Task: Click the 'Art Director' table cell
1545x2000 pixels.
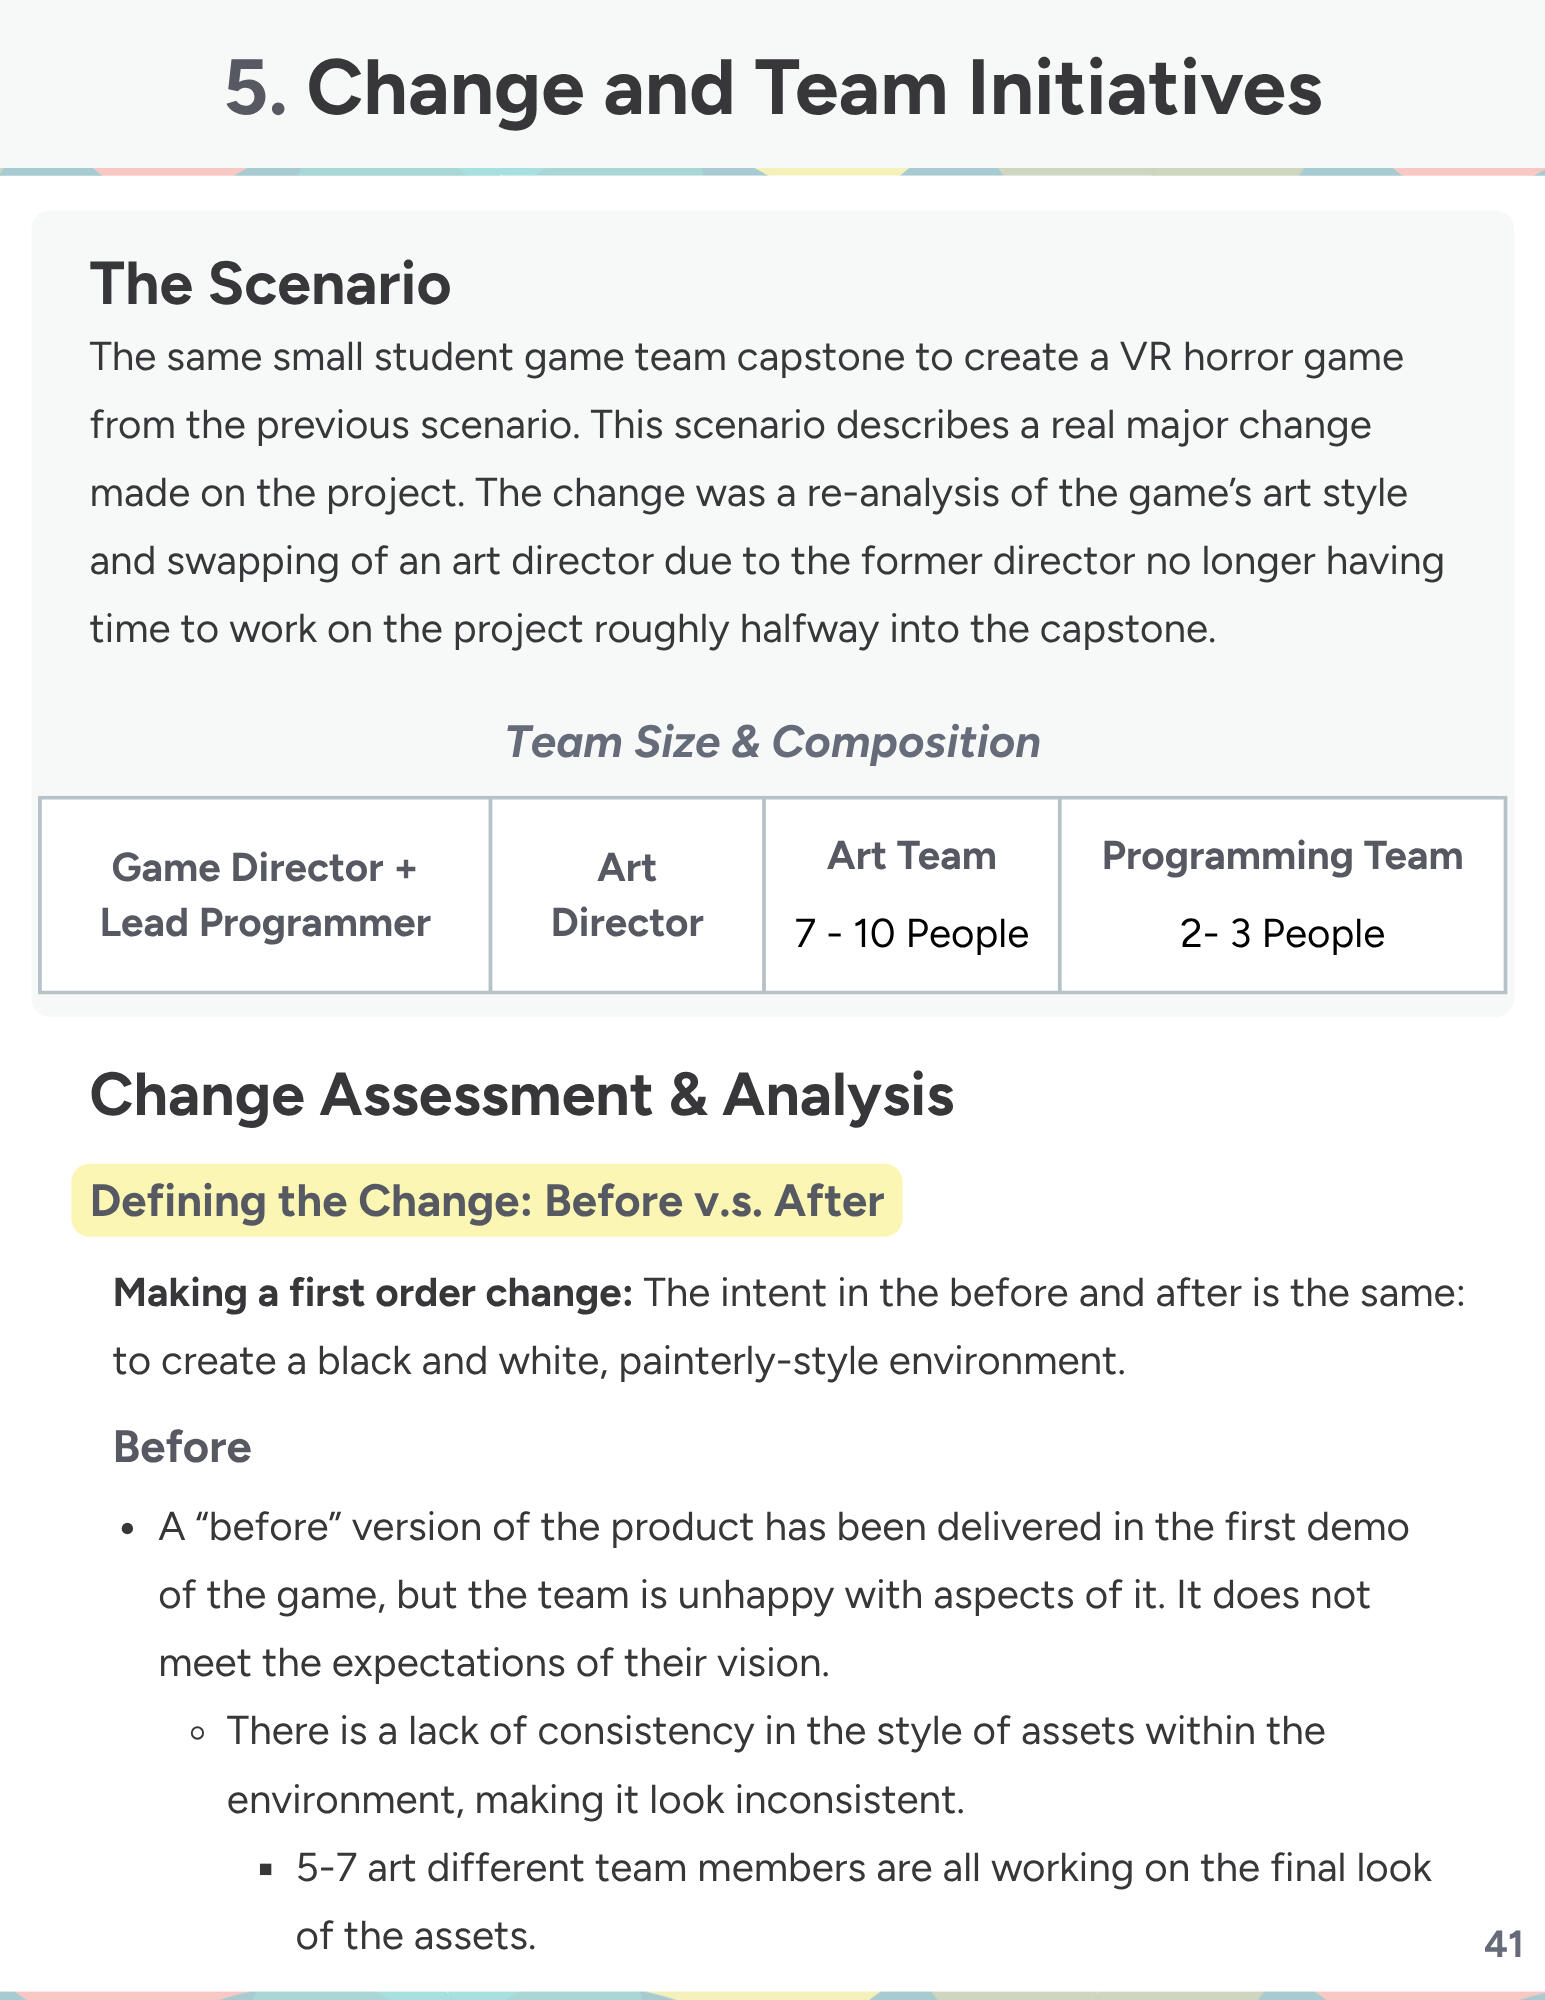Action: (x=627, y=895)
